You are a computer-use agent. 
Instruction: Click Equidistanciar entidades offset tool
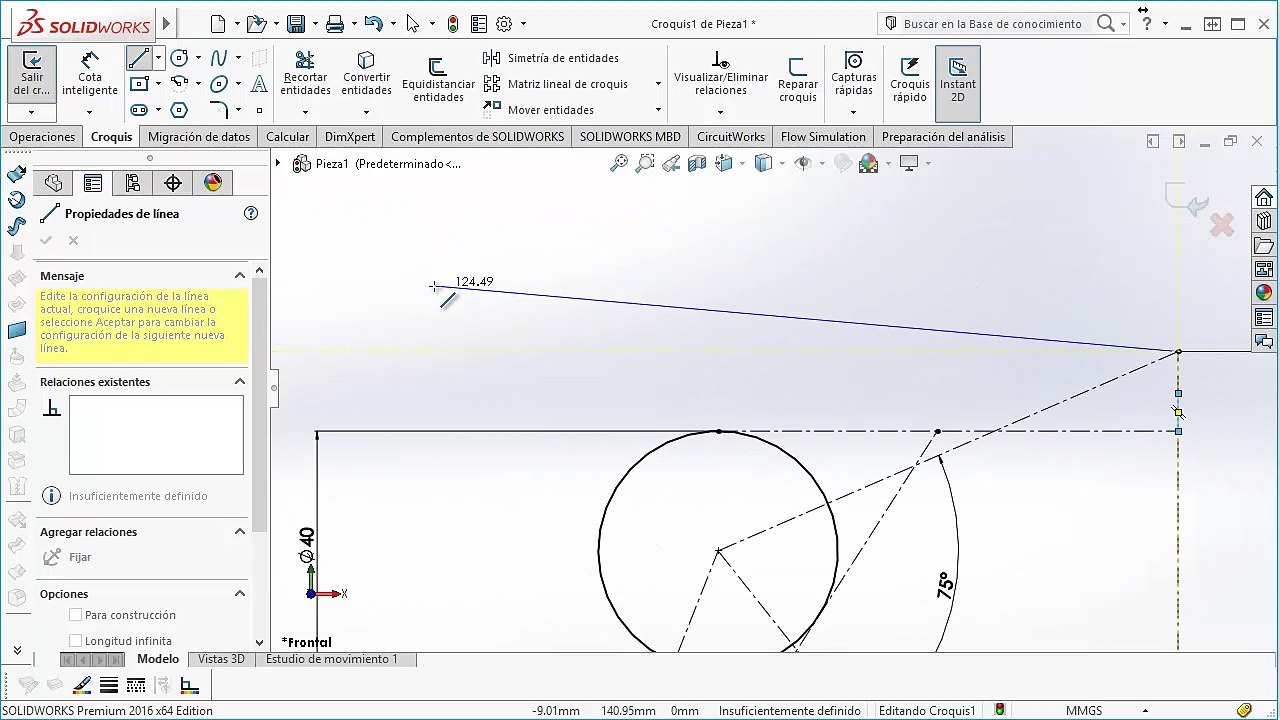coord(438,79)
